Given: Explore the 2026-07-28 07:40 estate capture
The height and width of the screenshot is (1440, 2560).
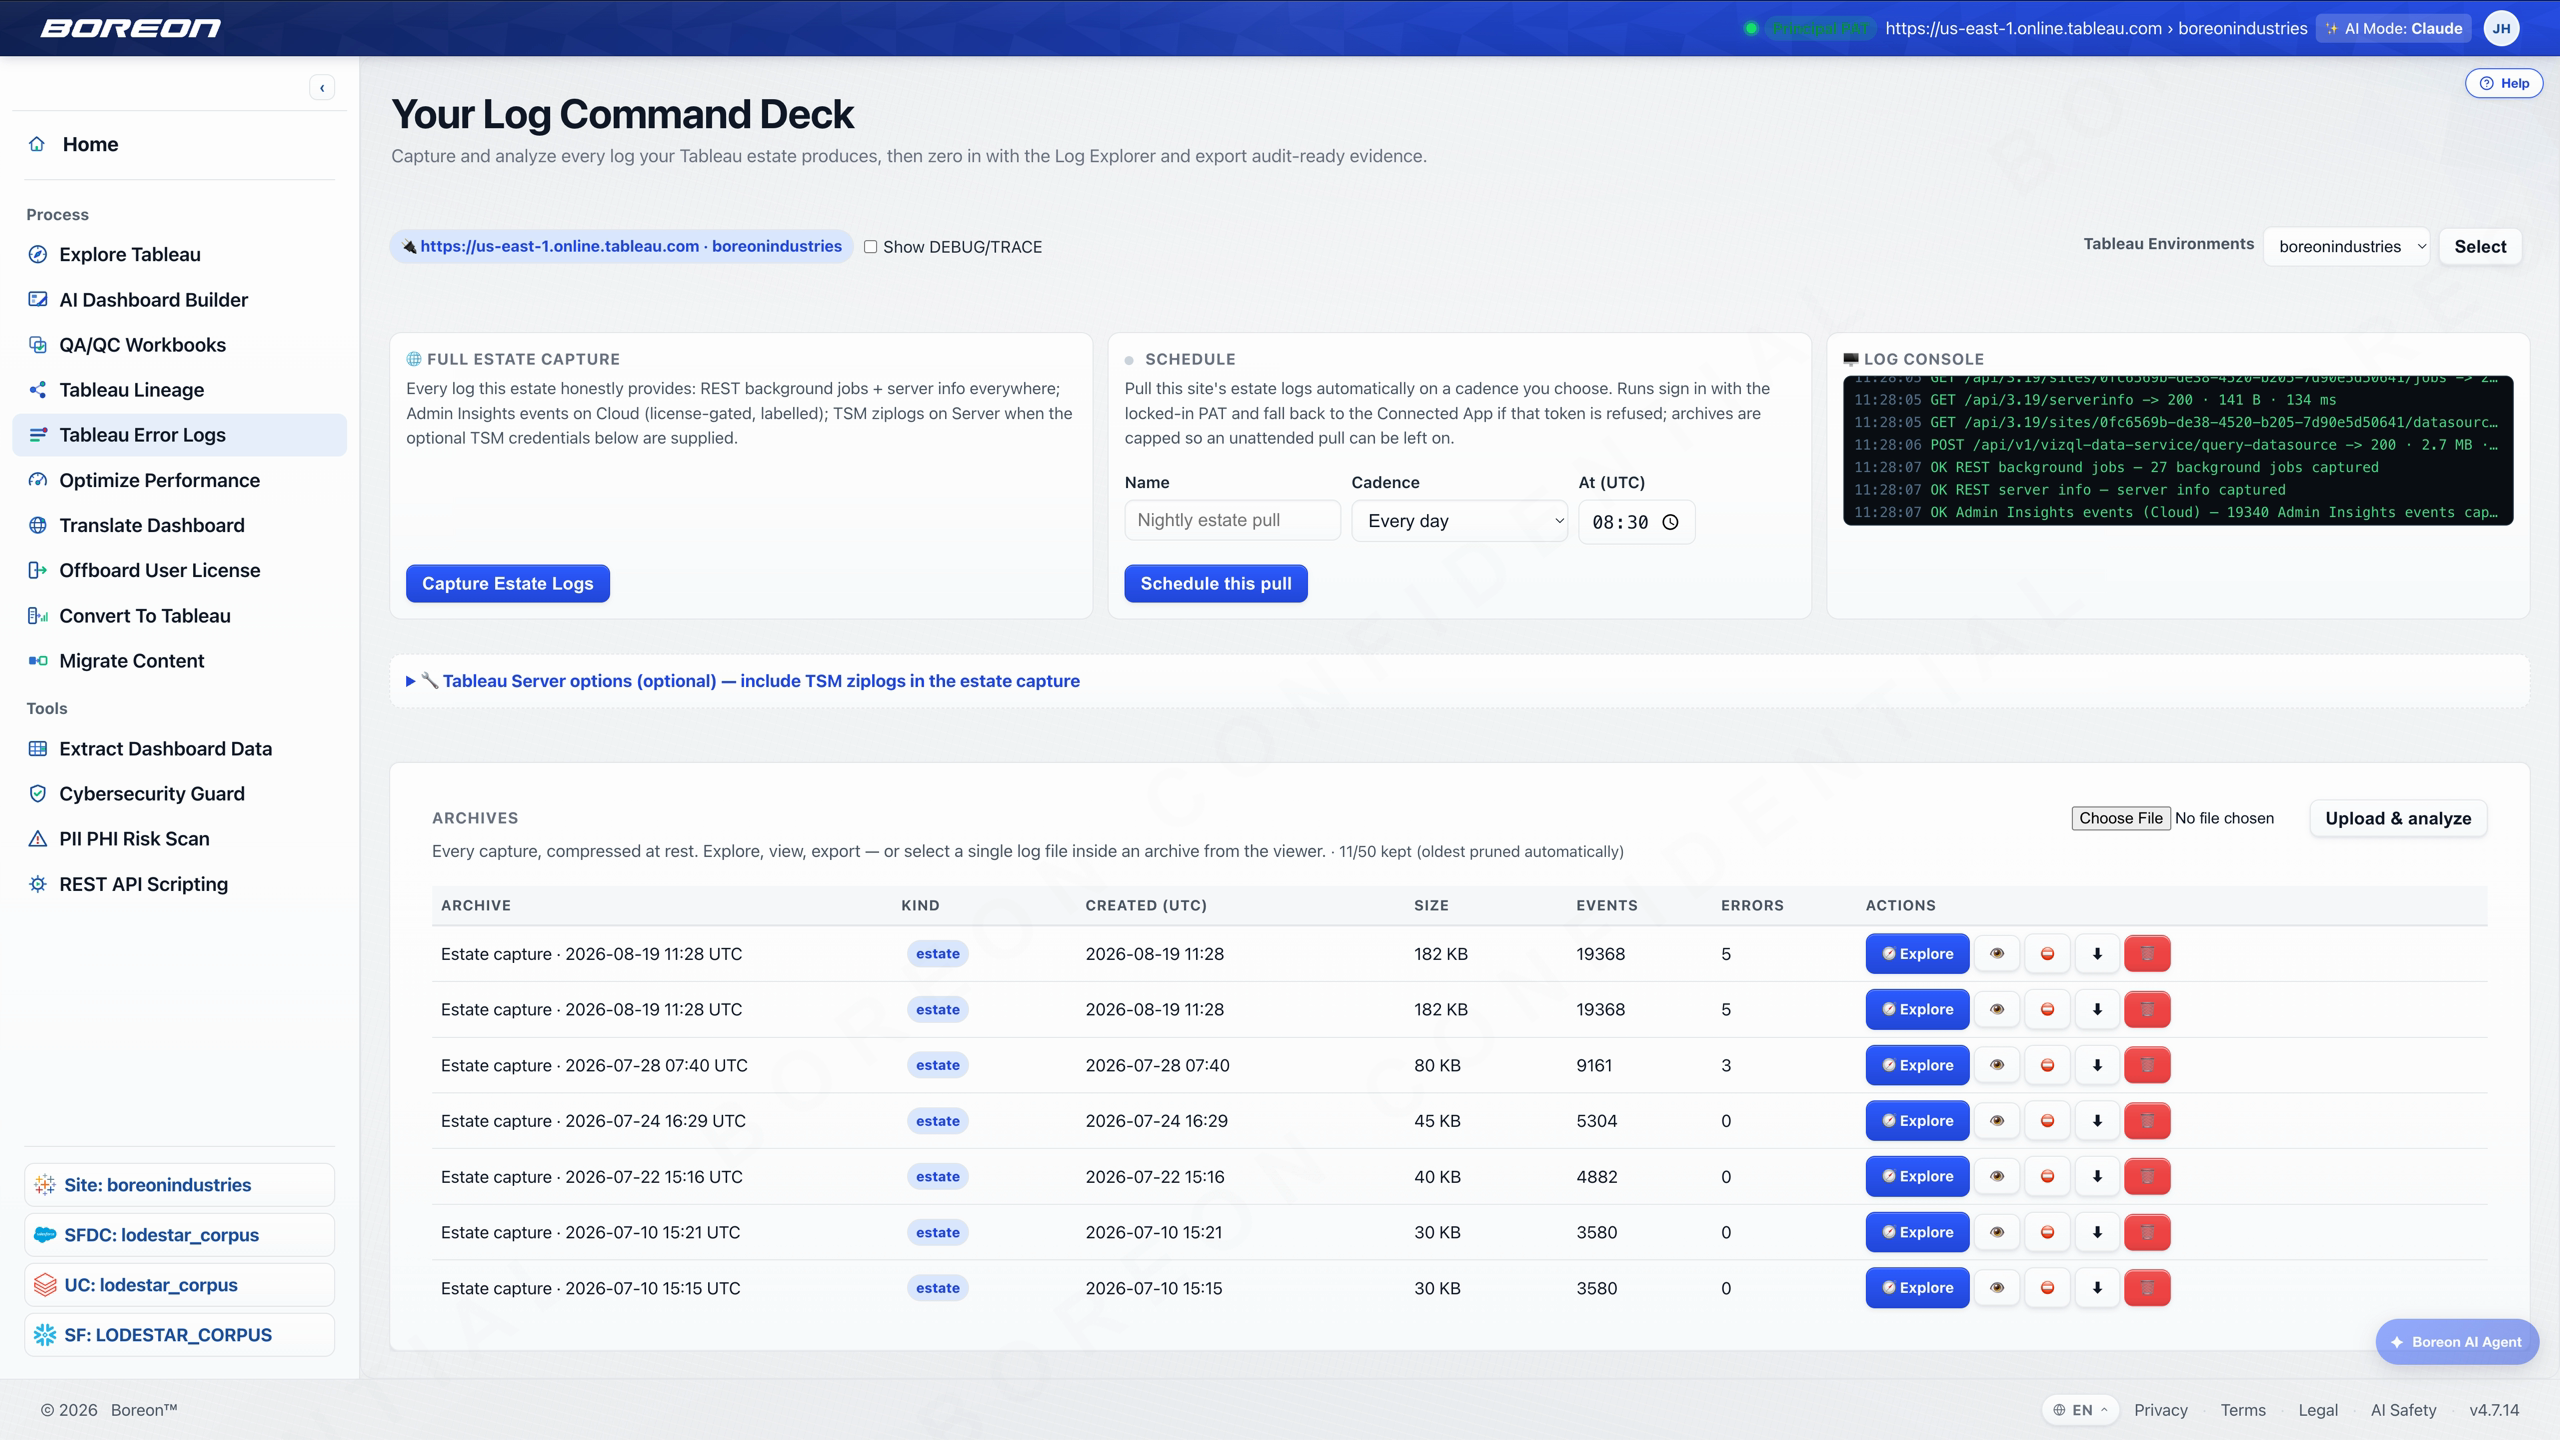Looking at the screenshot, I should tap(1917, 1065).
